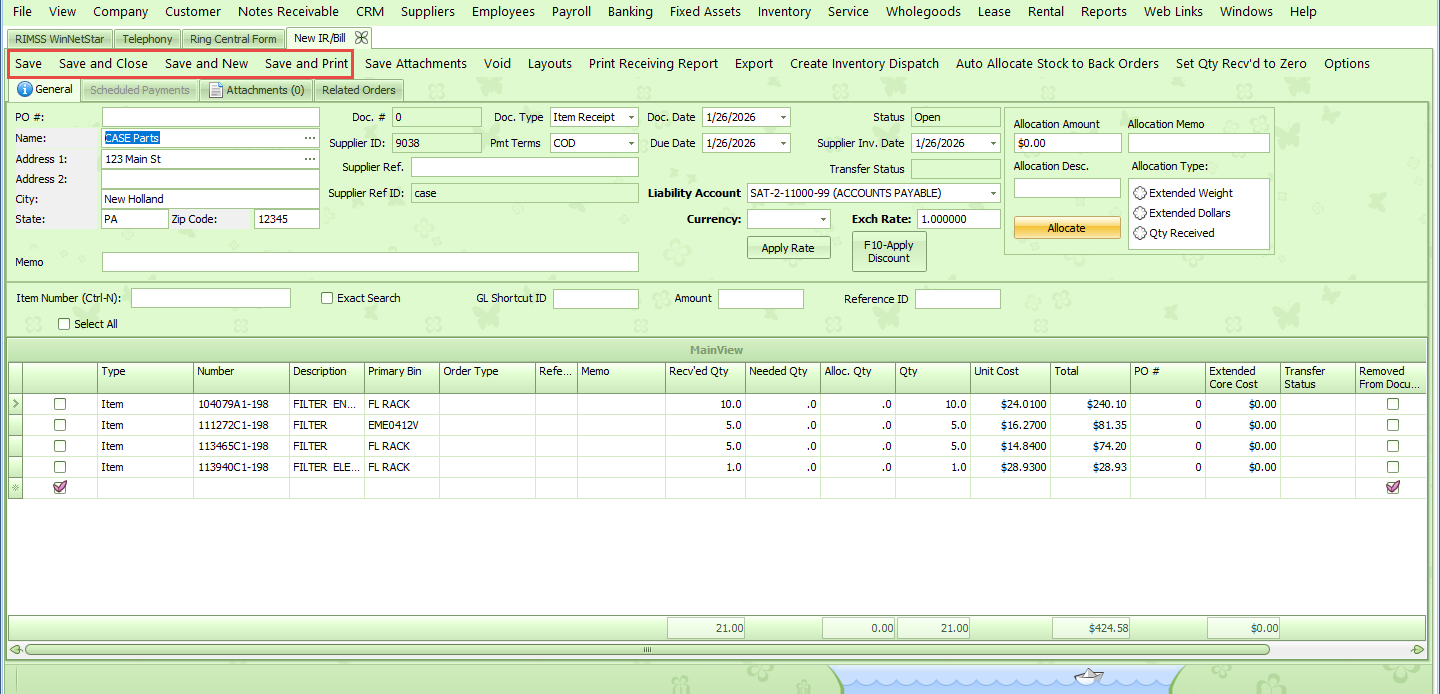Viewport: 1440px width, 694px height.
Task: Click the new-row asterisk indicator in the grid
Action: [15, 487]
